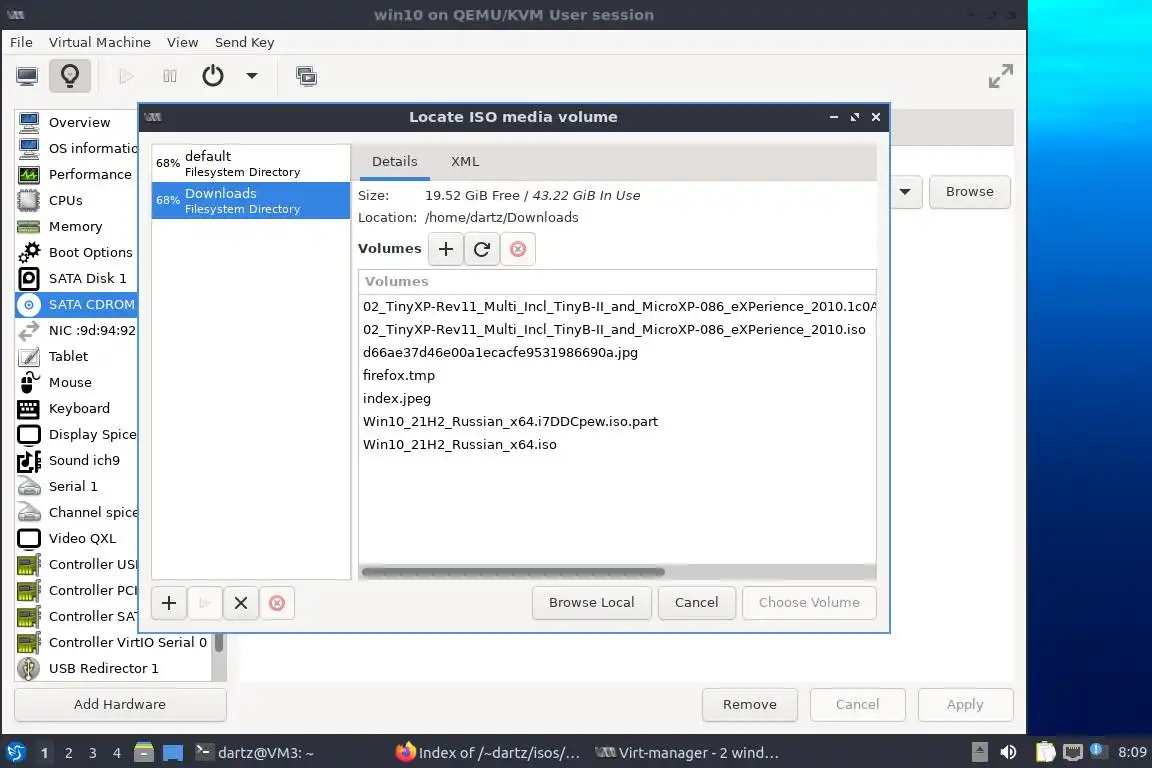Select Mouse hardware entry
The width and height of the screenshot is (1152, 768).
coord(76,382)
